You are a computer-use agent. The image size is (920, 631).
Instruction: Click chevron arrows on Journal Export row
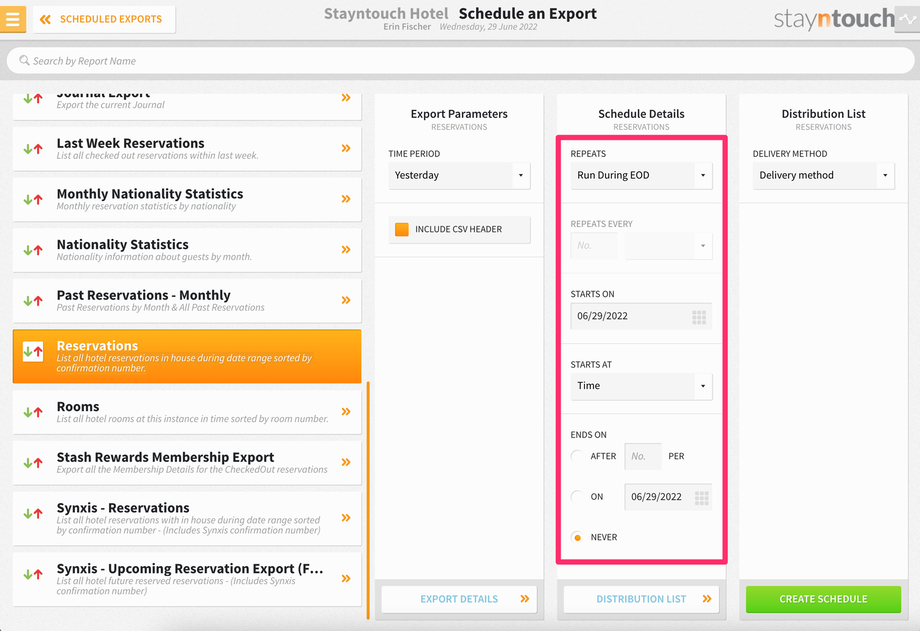pyautogui.click(x=346, y=98)
